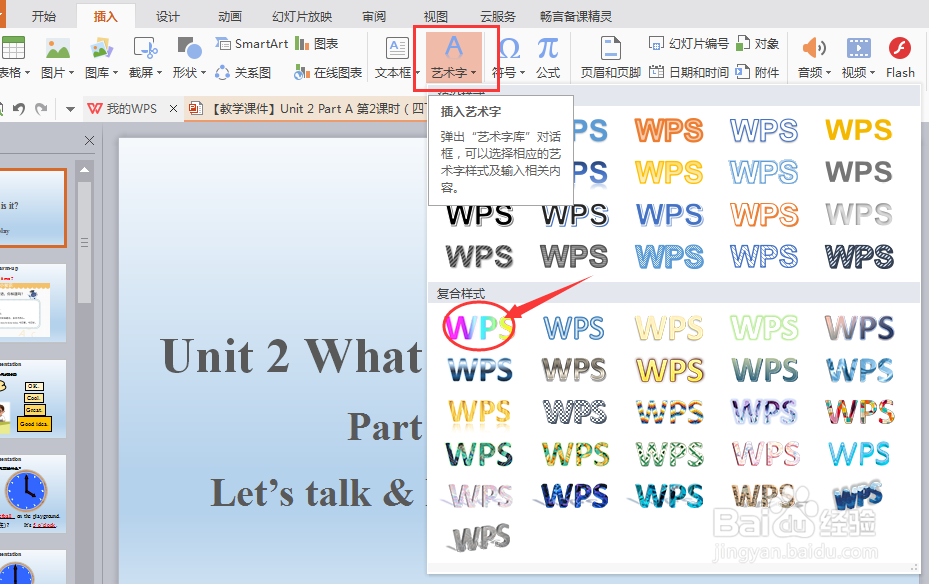Switch to the 设计 tab
This screenshot has height=584, width=929.
(168, 16)
